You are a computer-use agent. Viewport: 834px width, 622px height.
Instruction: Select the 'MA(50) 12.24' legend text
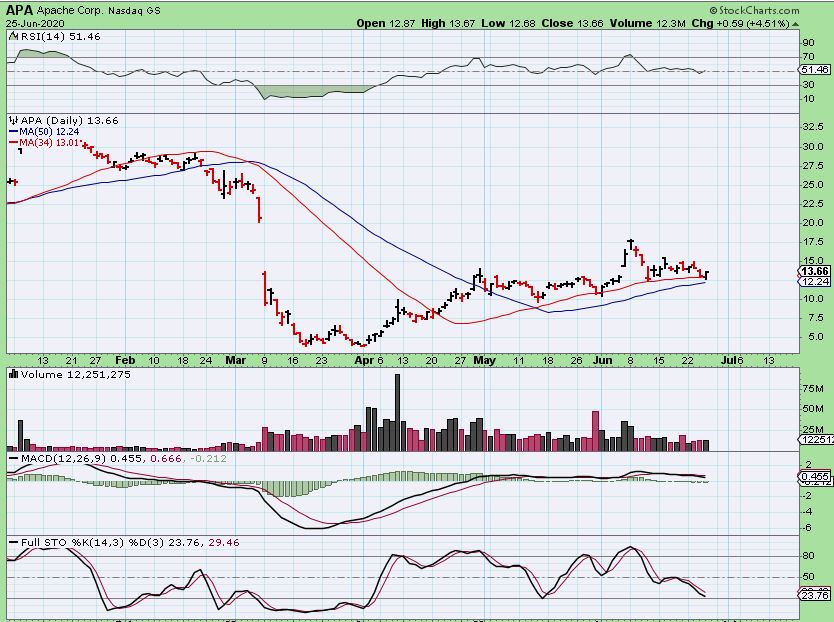click(x=49, y=131)
